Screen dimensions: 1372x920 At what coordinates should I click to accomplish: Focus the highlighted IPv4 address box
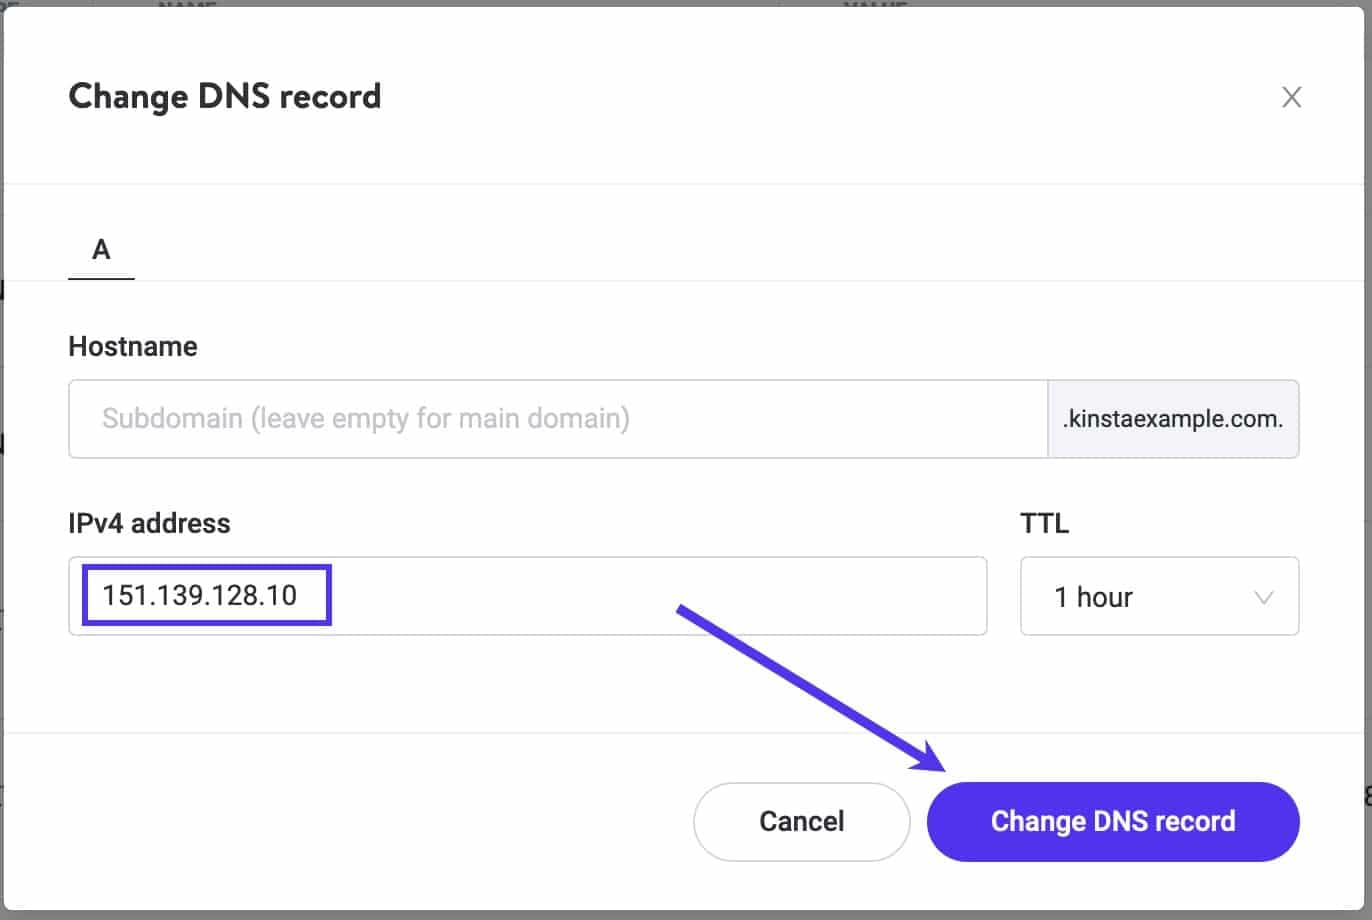coord(204,594)
